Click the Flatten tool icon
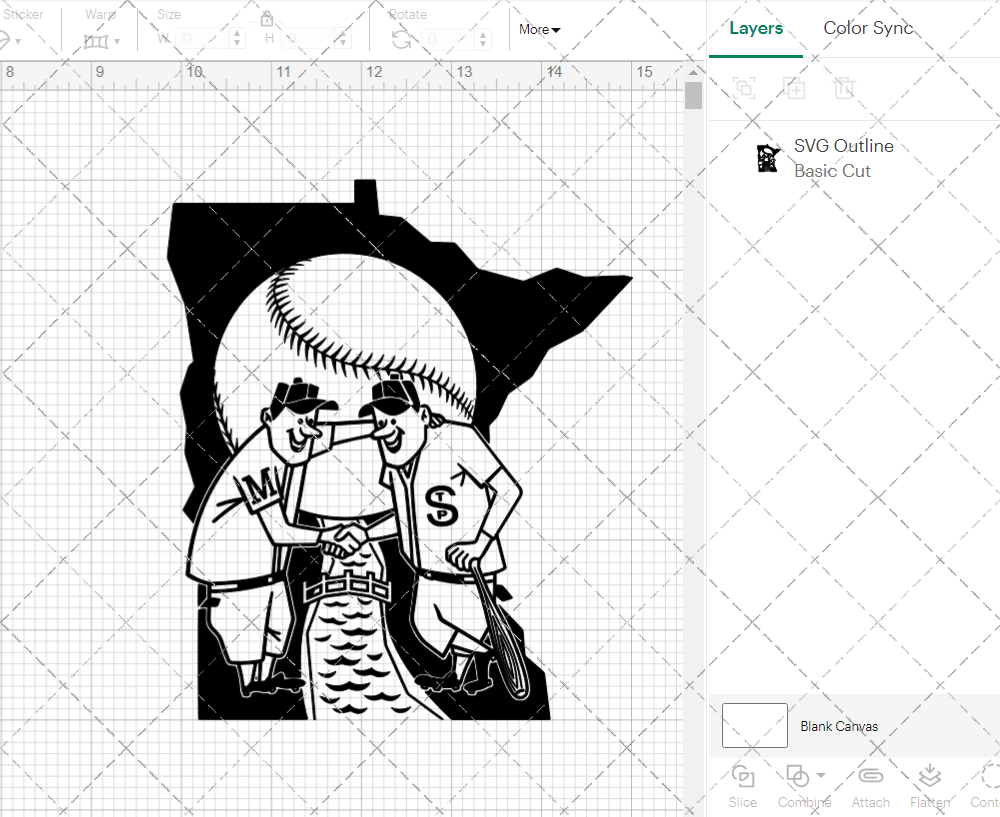Image resolution: width=1000 pixels, height=817 pixels. pyautogui.click(x=930, y=776)
